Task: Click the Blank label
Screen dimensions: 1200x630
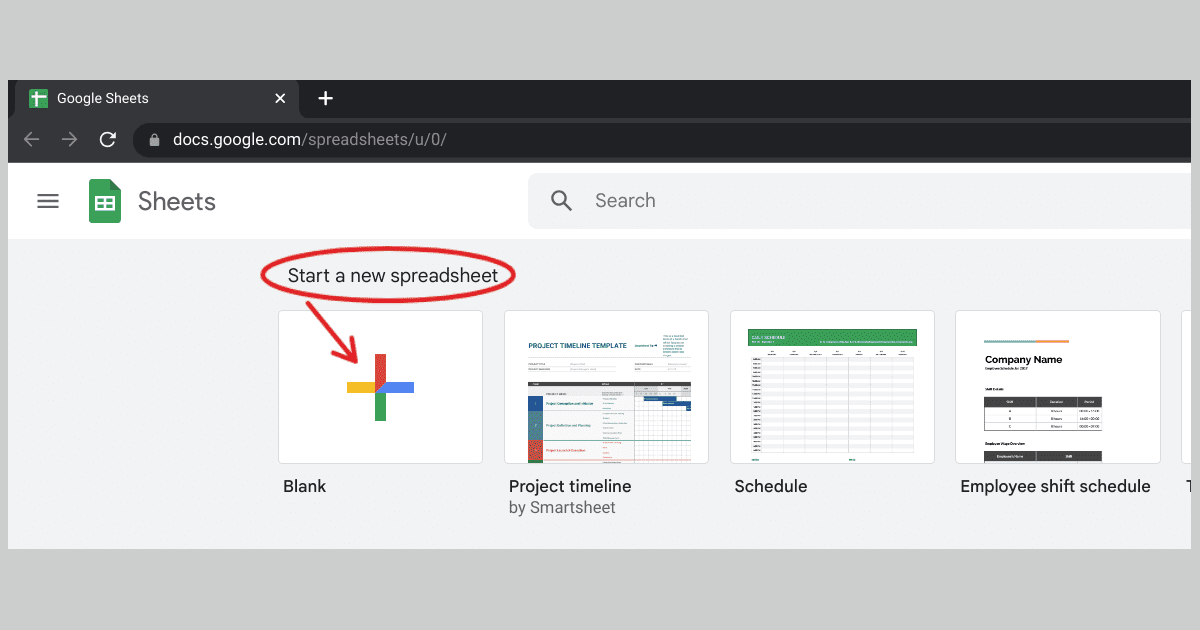Action: point(305,487)
